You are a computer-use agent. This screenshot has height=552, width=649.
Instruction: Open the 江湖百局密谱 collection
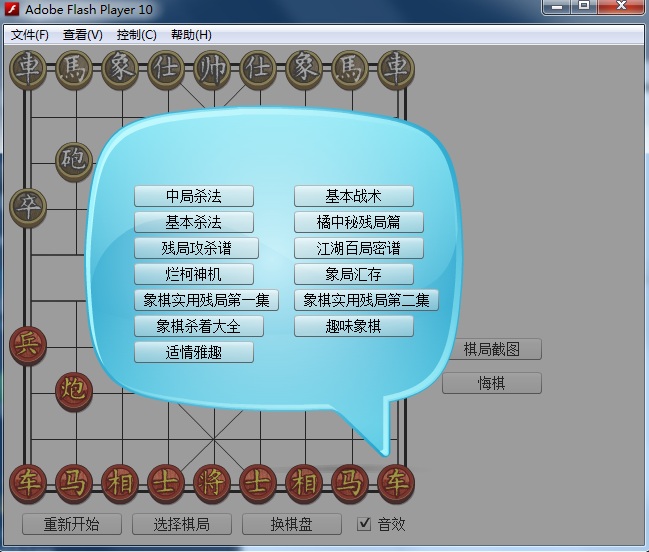coord(358,248)
